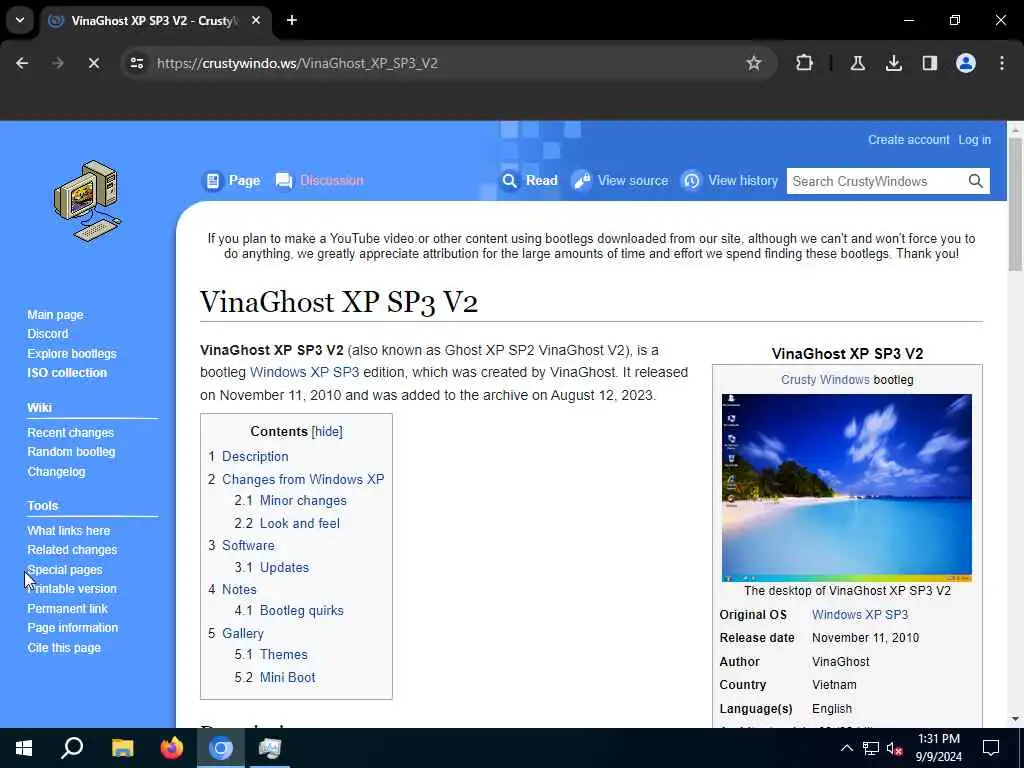Jump to Themes subsection
The width and height of the screenshot is (1024, 768).
pyautogui.click(x=283, y=654)
